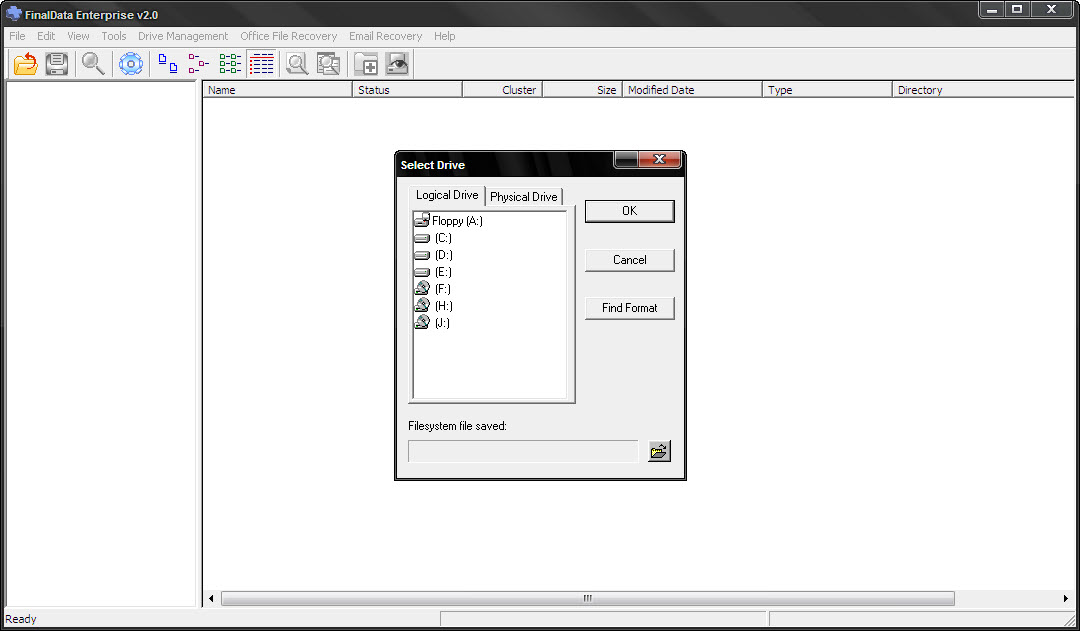Click the browse folder icon for filesystem file
Image resolution: width=1080 pixels, height=631 pixels.
[659, 451]
